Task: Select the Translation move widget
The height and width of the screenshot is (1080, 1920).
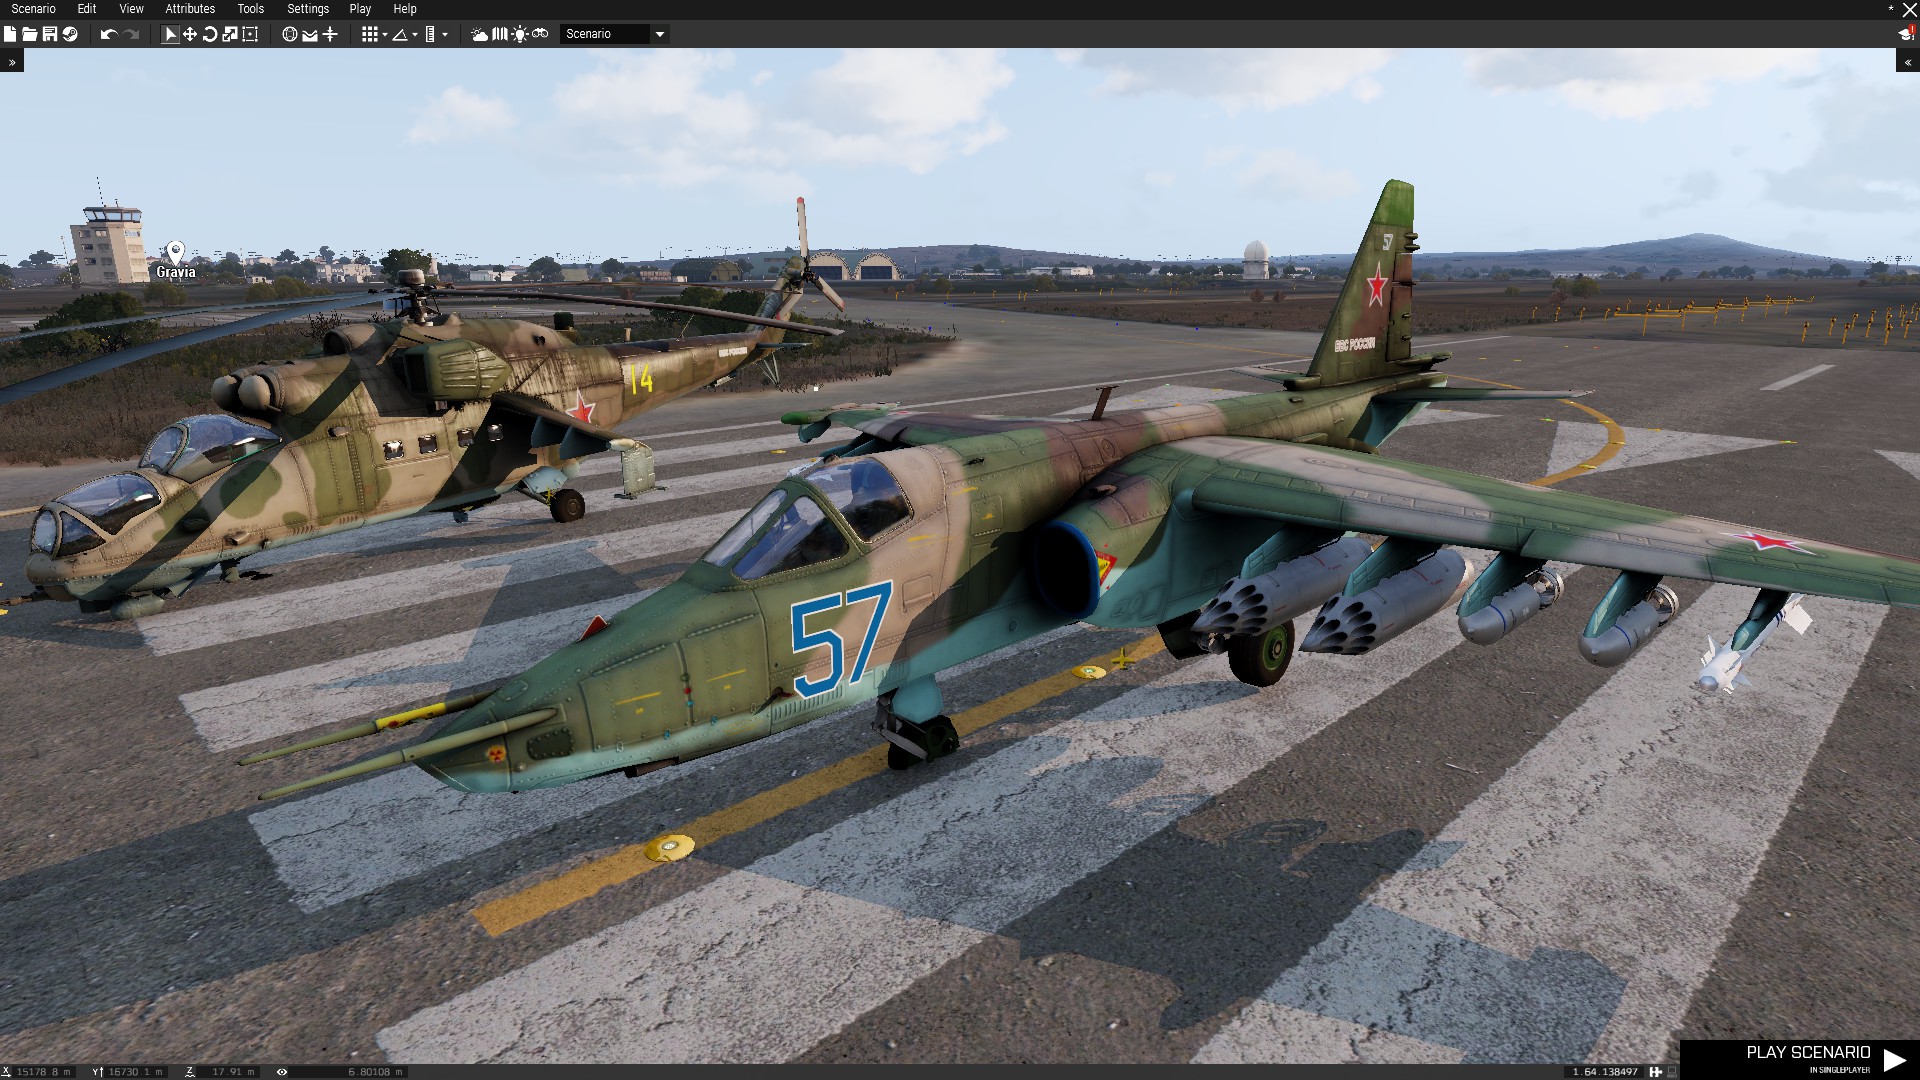Action: click(x=190, y=34)
